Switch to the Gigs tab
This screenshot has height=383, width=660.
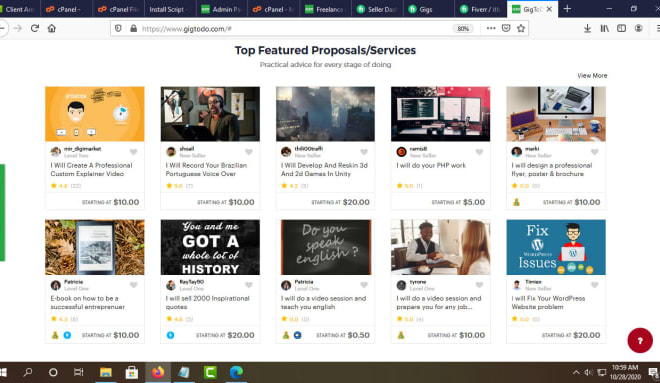tap(429, 9)
